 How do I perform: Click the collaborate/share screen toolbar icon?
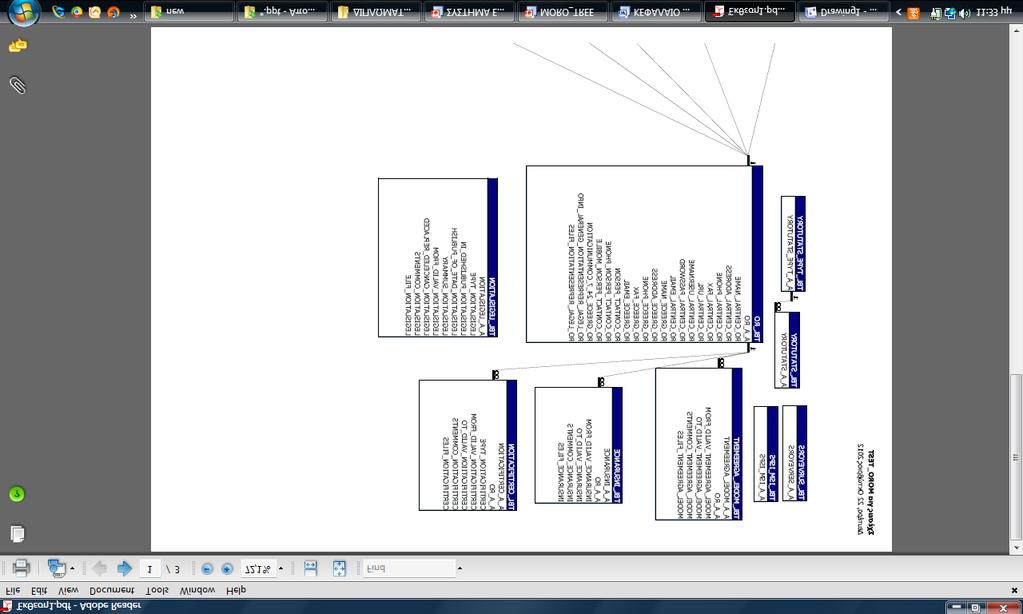point(57,568)
